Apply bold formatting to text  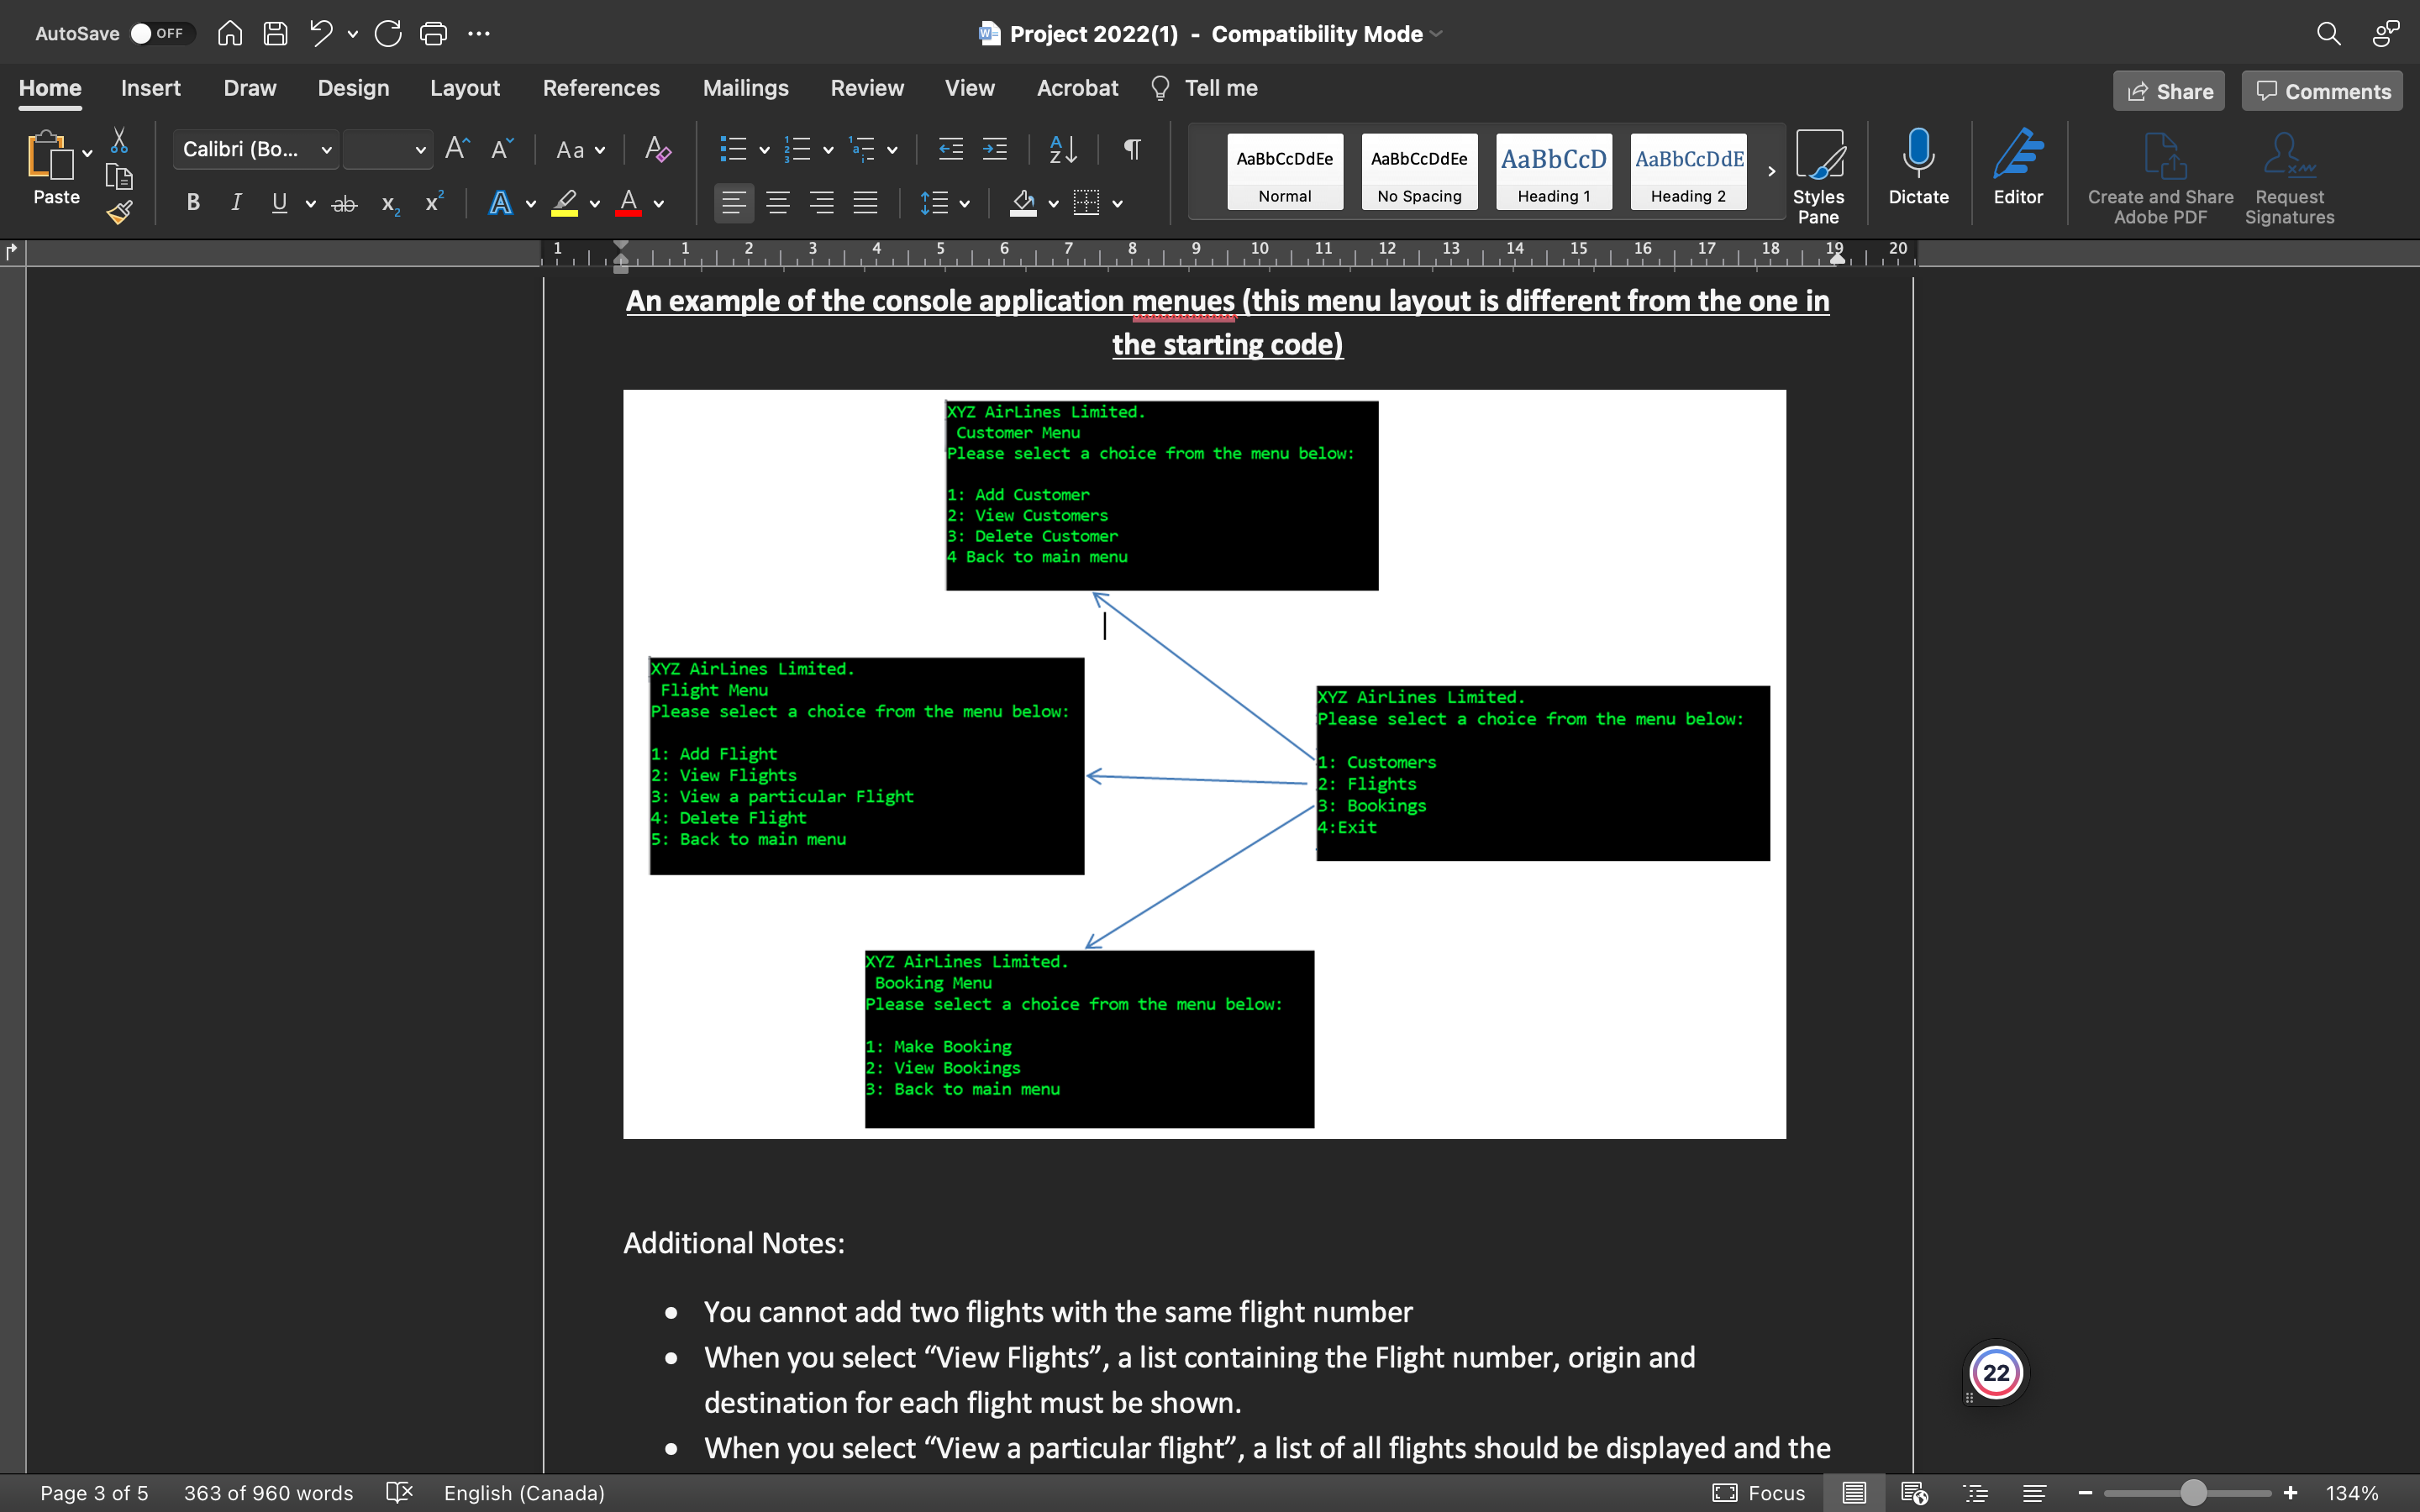[192, 202]
